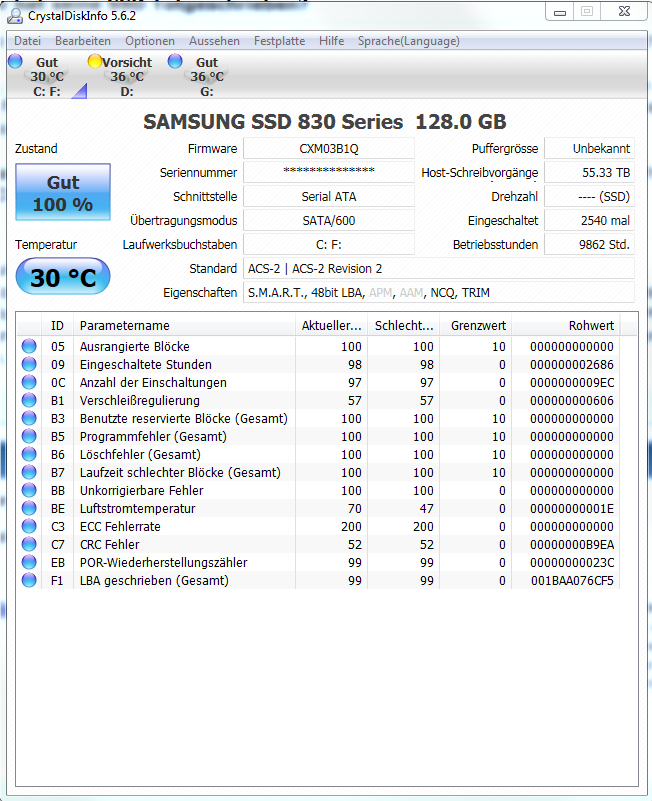Click the status orb of Löschfehler row
Viewport: 652px width, 801px height.
29,454
